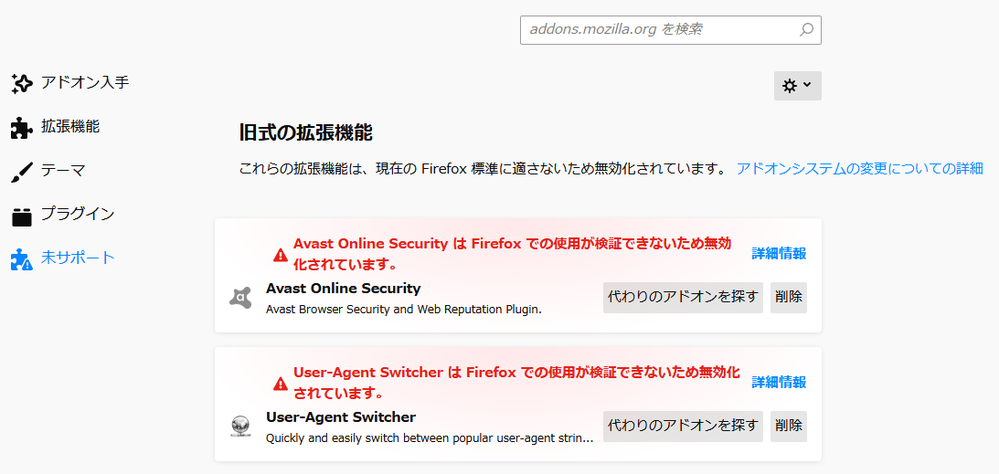Image resolution: width=999 pixels, height=474 pixels.
Task: Click the warning icon for User-Agent Switcher
Action: pos(280,384)
